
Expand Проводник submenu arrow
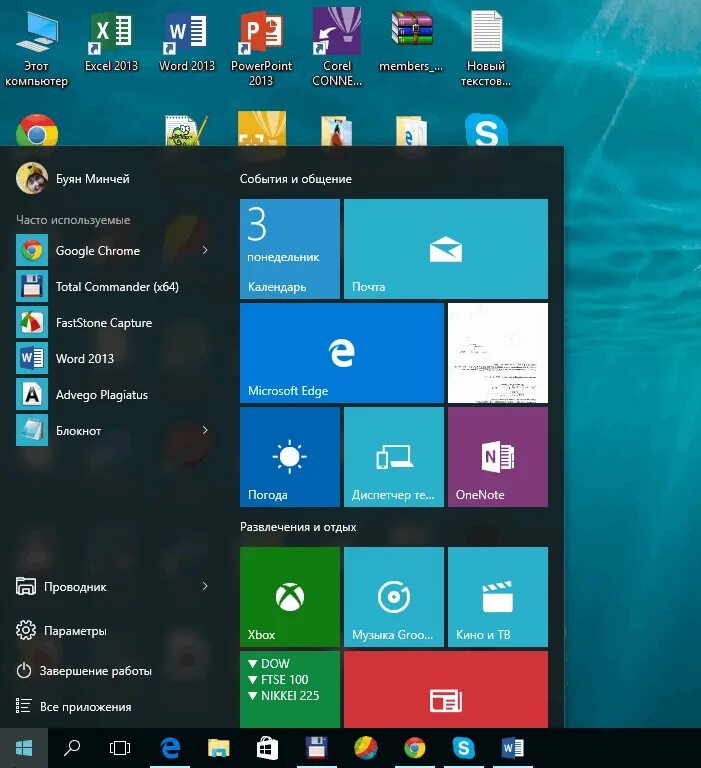[x=205, y=586]
